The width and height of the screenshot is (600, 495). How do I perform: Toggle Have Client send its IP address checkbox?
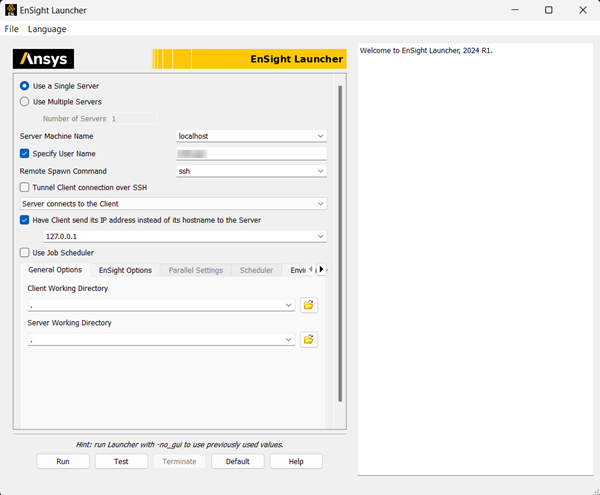[24, 220]
